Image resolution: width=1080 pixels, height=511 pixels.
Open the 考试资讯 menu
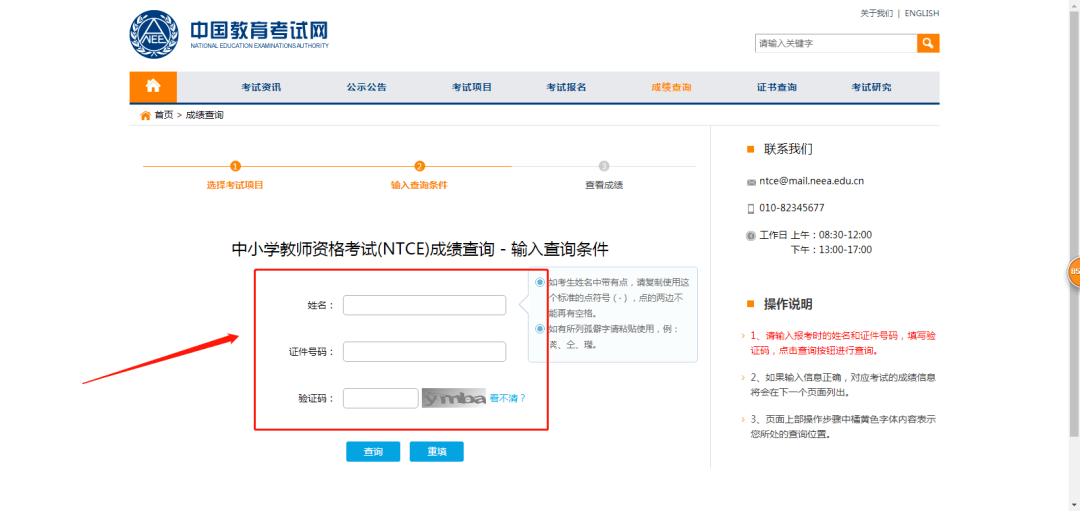pos(261,87)
